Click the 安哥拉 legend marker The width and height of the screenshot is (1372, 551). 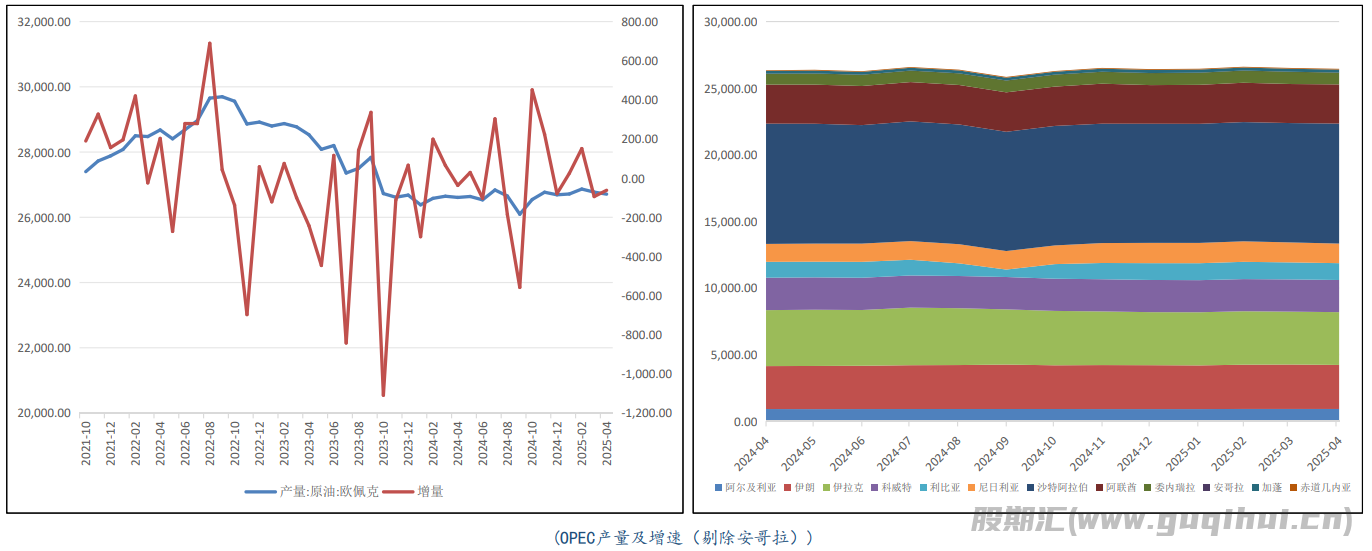click(x=1206, y=488)
